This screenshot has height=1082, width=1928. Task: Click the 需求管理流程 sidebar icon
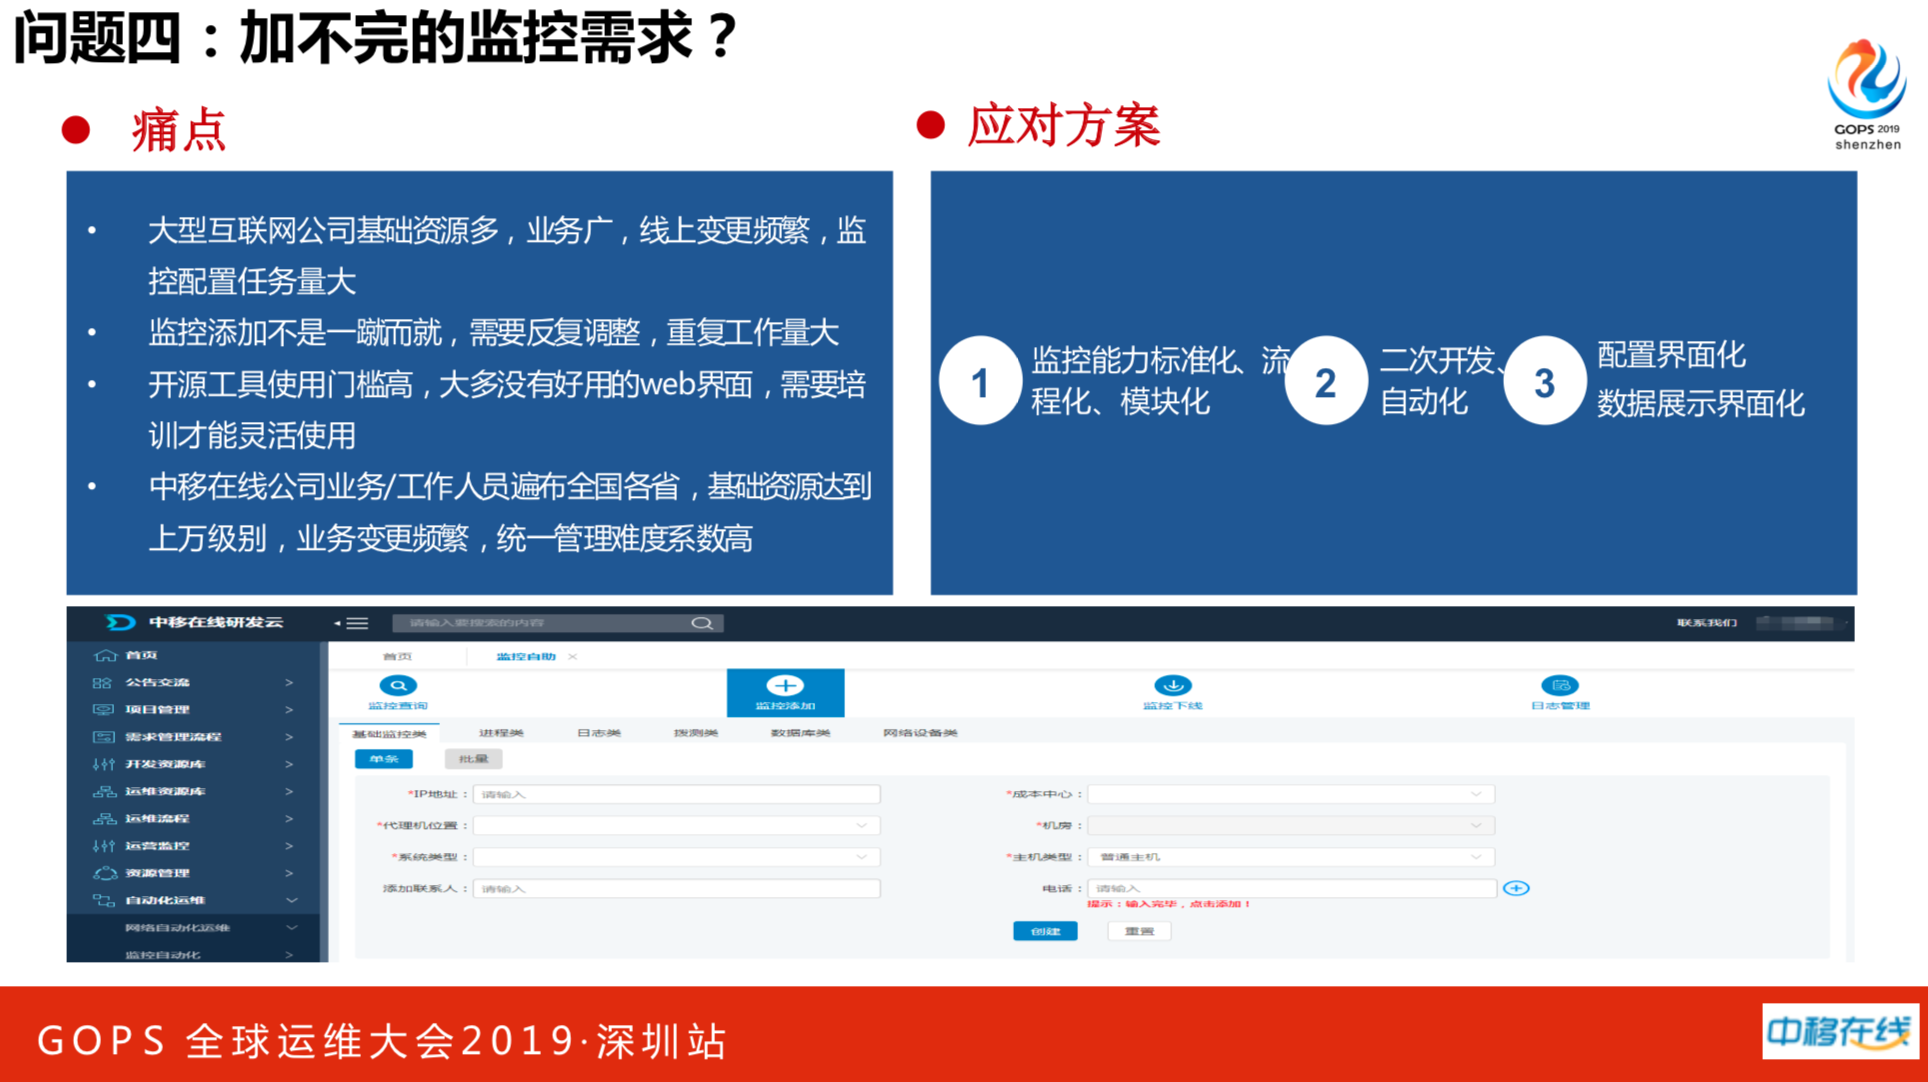click(103, 737)
